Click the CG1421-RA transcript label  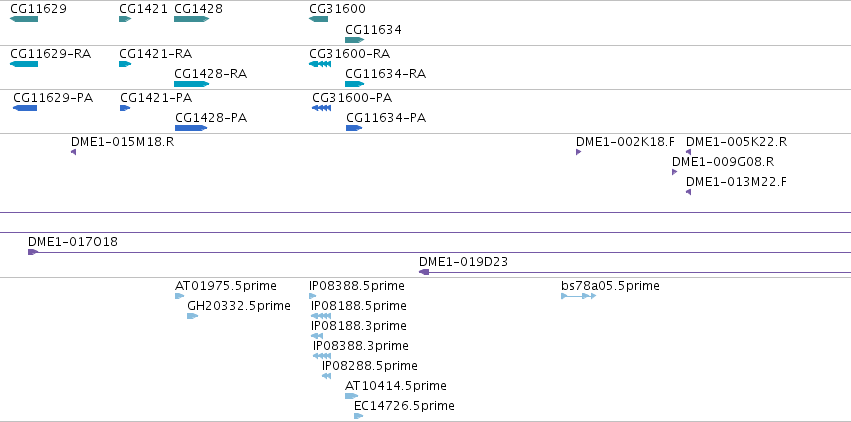tap(155, 54)
